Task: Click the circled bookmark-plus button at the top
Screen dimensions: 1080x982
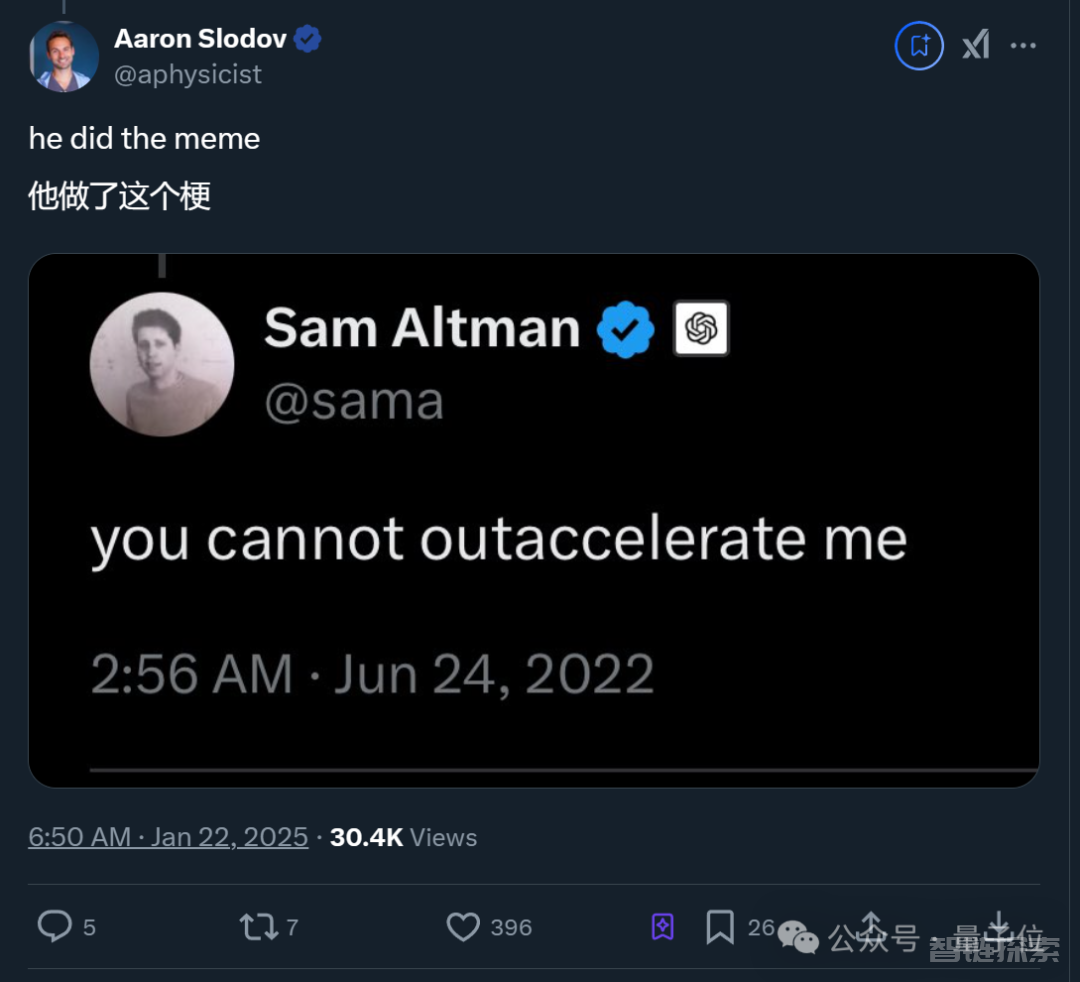Action: pos(919,46)
